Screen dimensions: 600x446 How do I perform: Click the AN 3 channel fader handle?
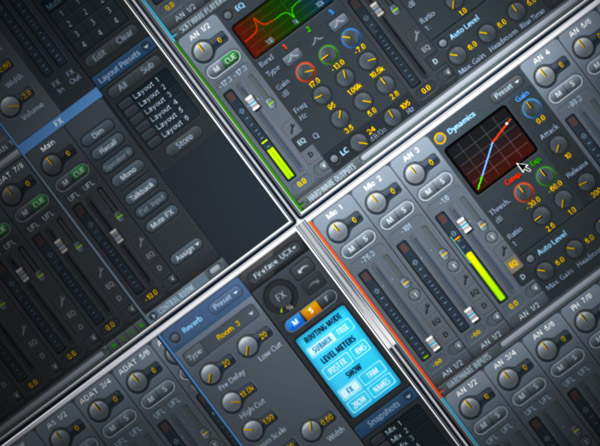click(x=464, y=225)
